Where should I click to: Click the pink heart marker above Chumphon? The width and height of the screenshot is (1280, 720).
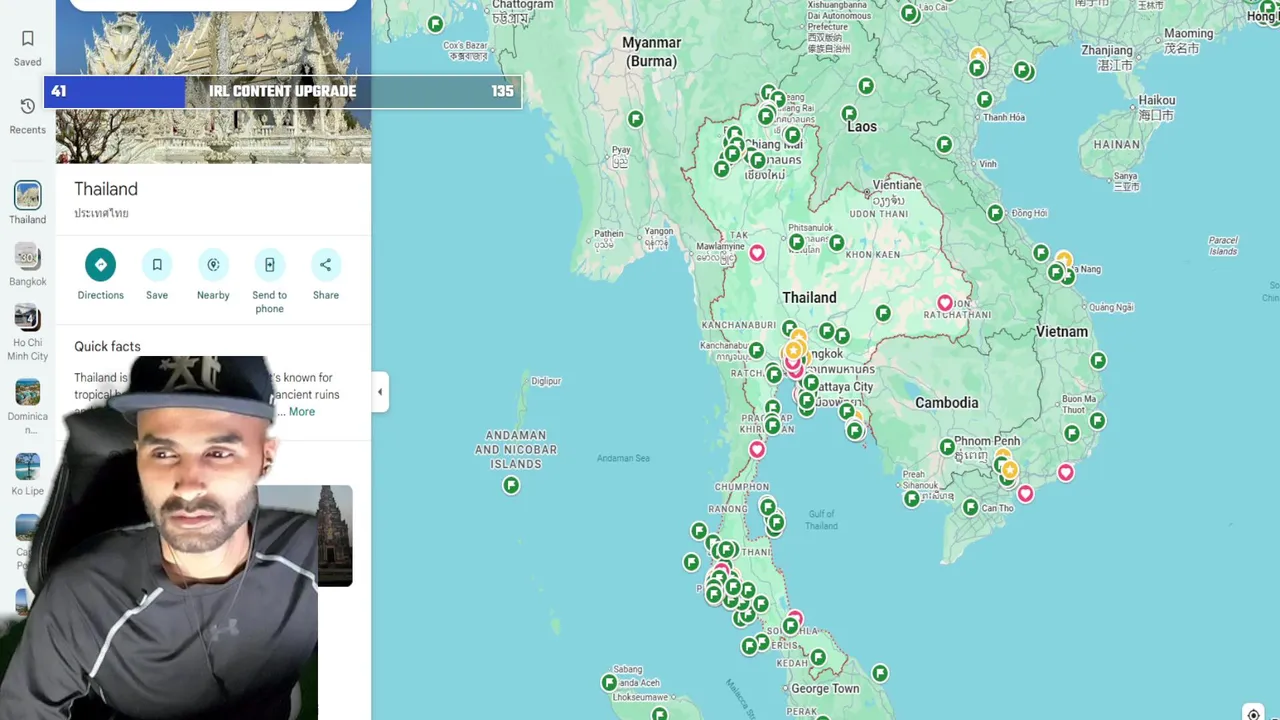(757, 449)
